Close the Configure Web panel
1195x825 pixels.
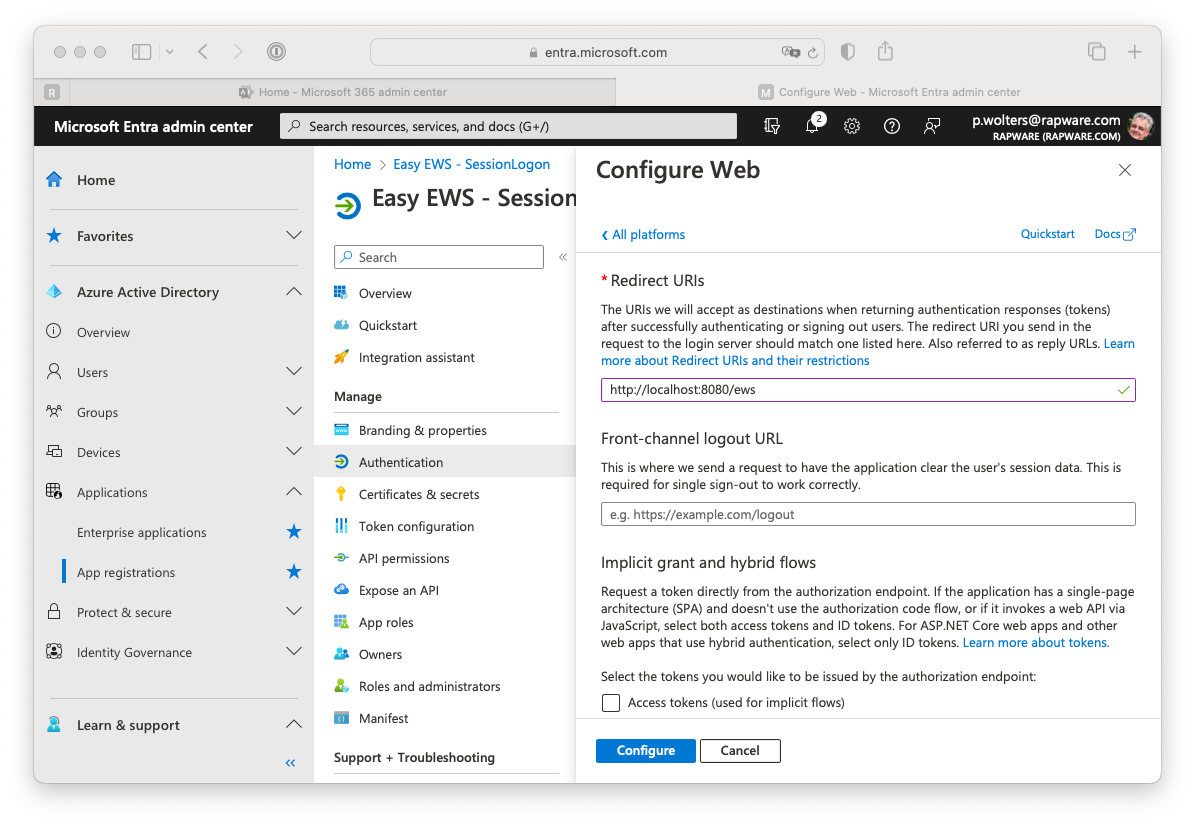[1125, 170]
